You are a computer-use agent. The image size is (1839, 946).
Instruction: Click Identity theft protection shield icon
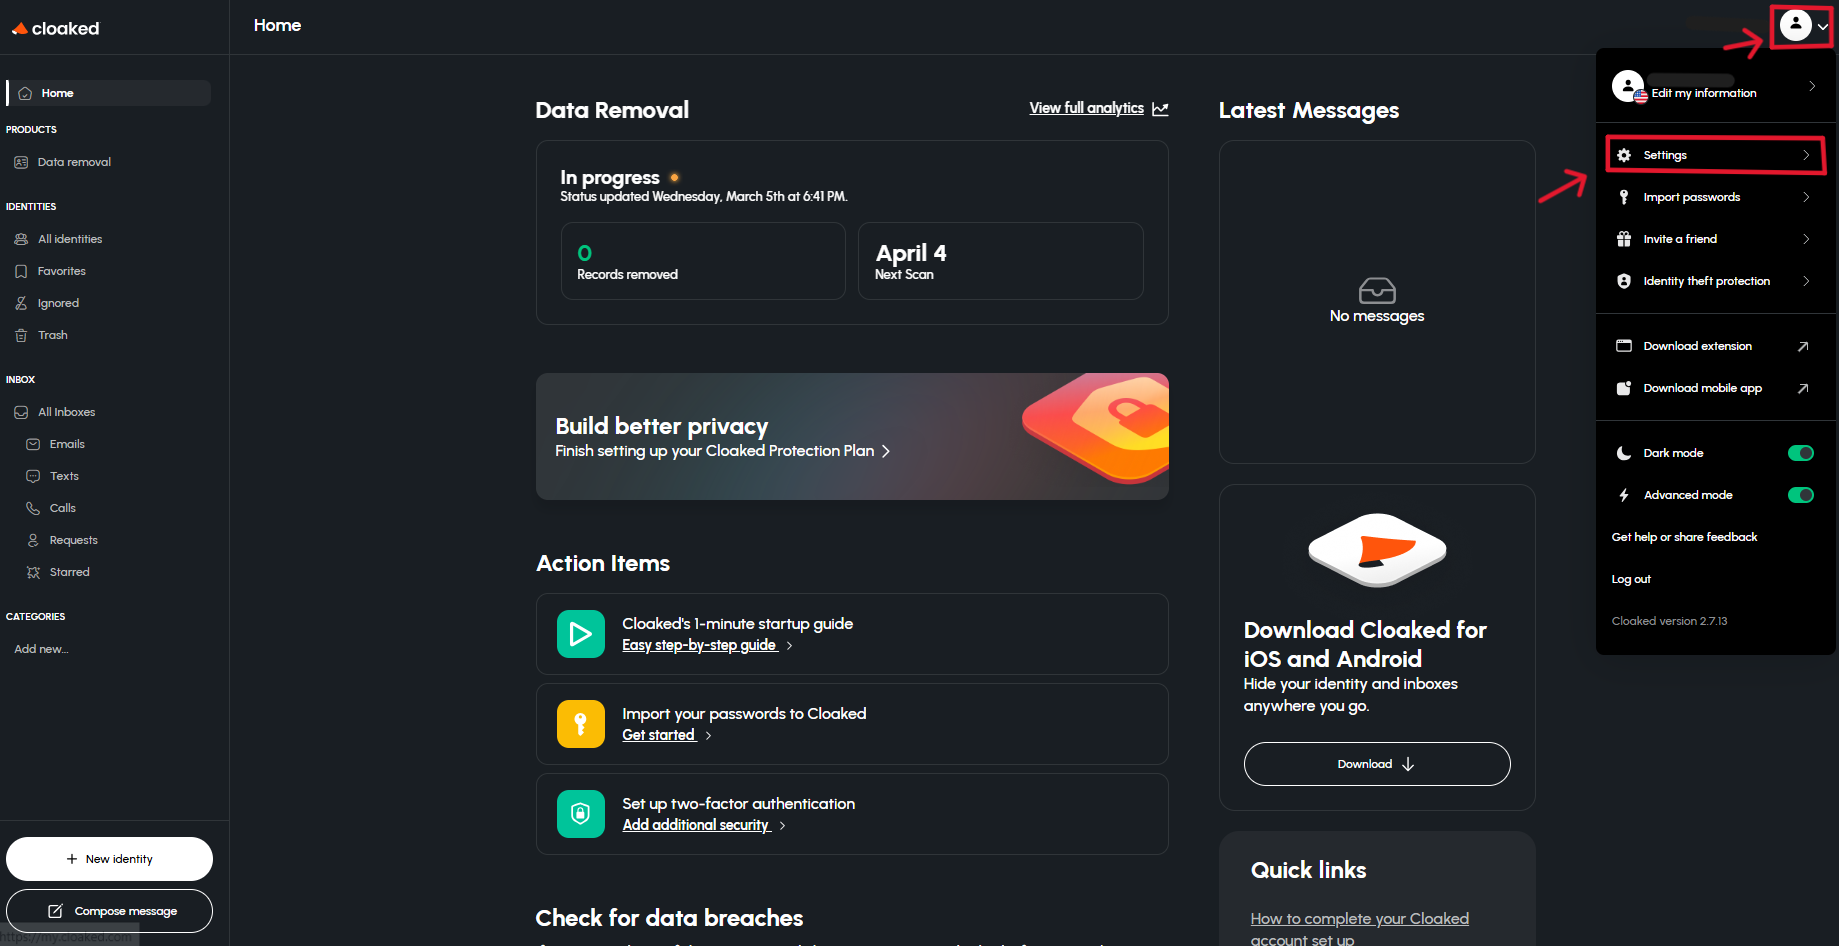coord(1624,281)
